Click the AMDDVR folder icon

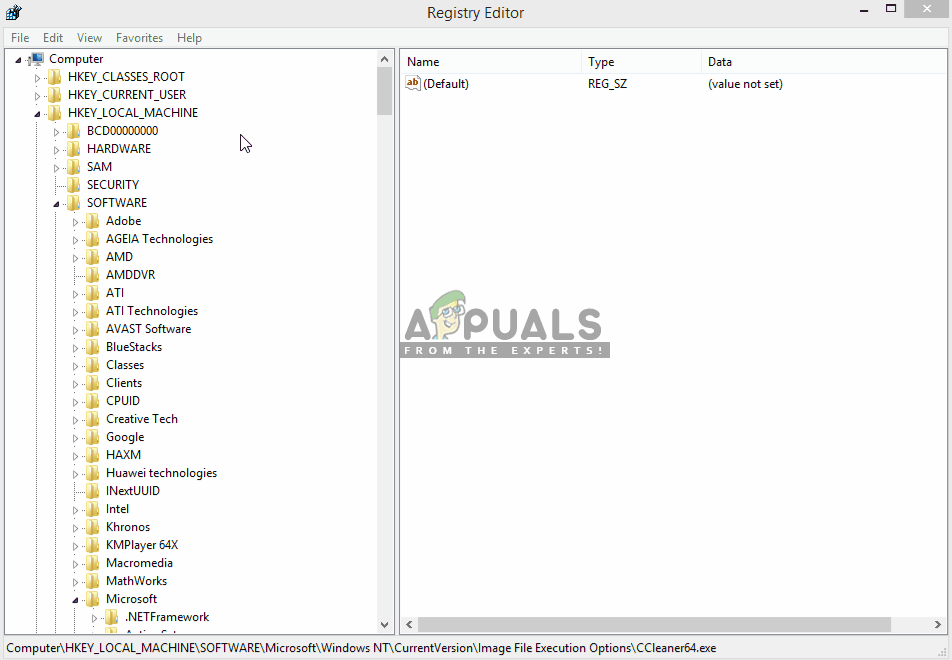click(92, 275)
